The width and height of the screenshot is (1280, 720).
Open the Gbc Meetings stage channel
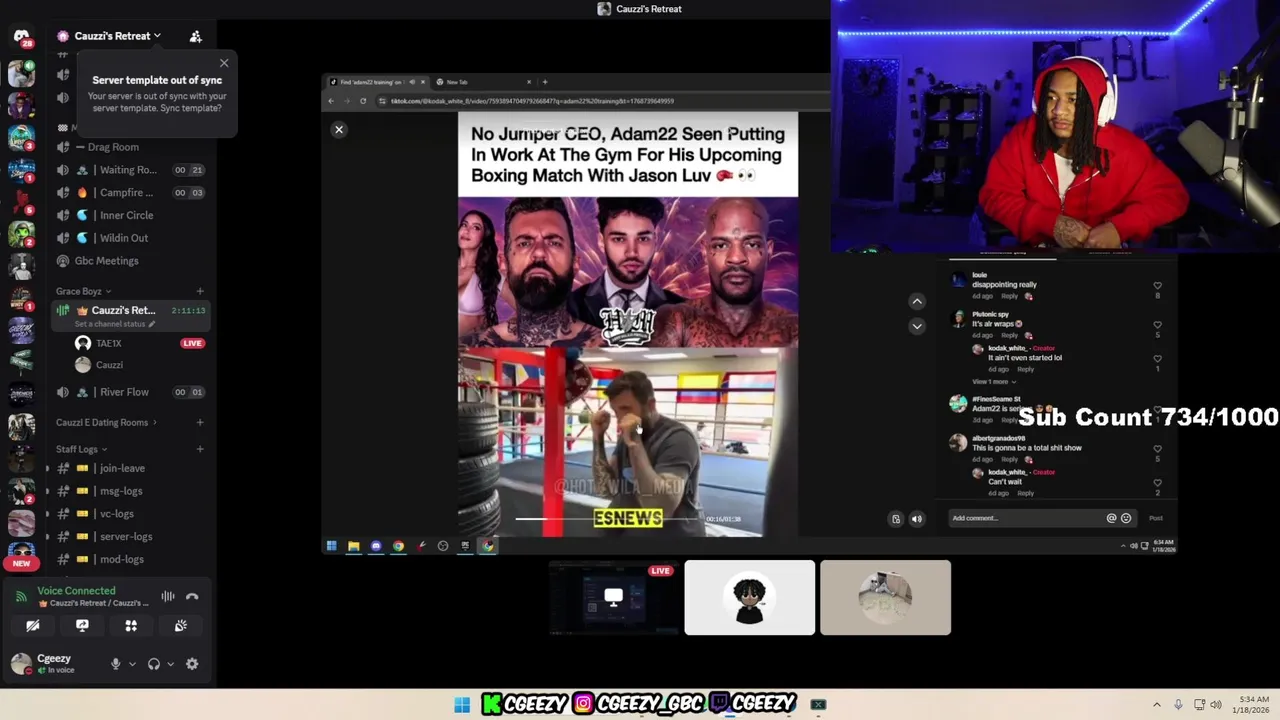pos(131,261)
